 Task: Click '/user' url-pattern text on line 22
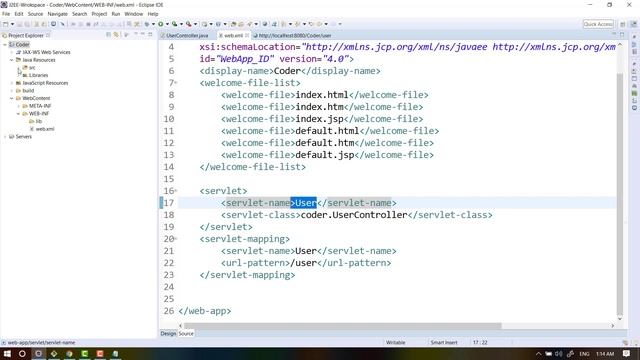click(x=303, y=263)
